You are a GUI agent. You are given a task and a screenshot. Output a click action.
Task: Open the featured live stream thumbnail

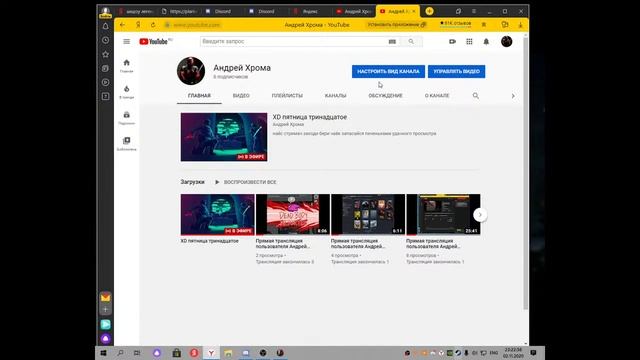224,137
